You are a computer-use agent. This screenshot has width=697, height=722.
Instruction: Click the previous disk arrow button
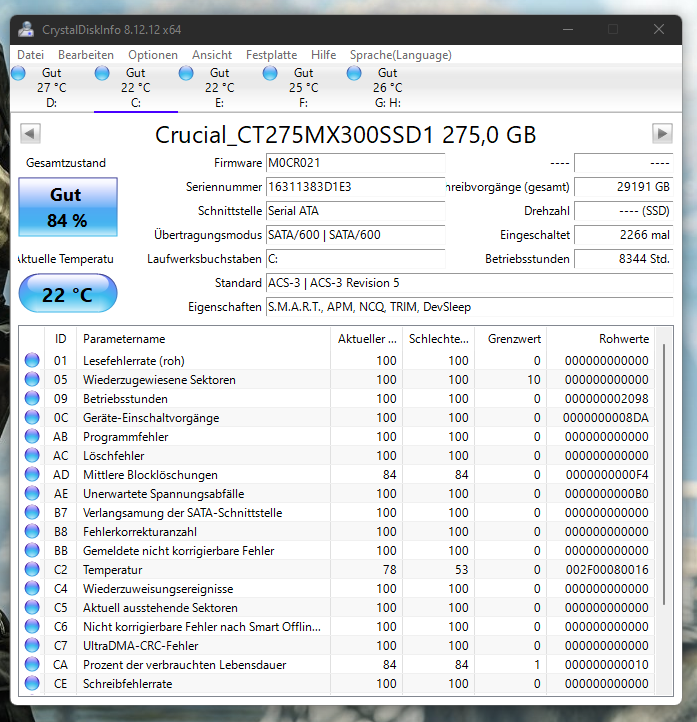coord(30,134)
